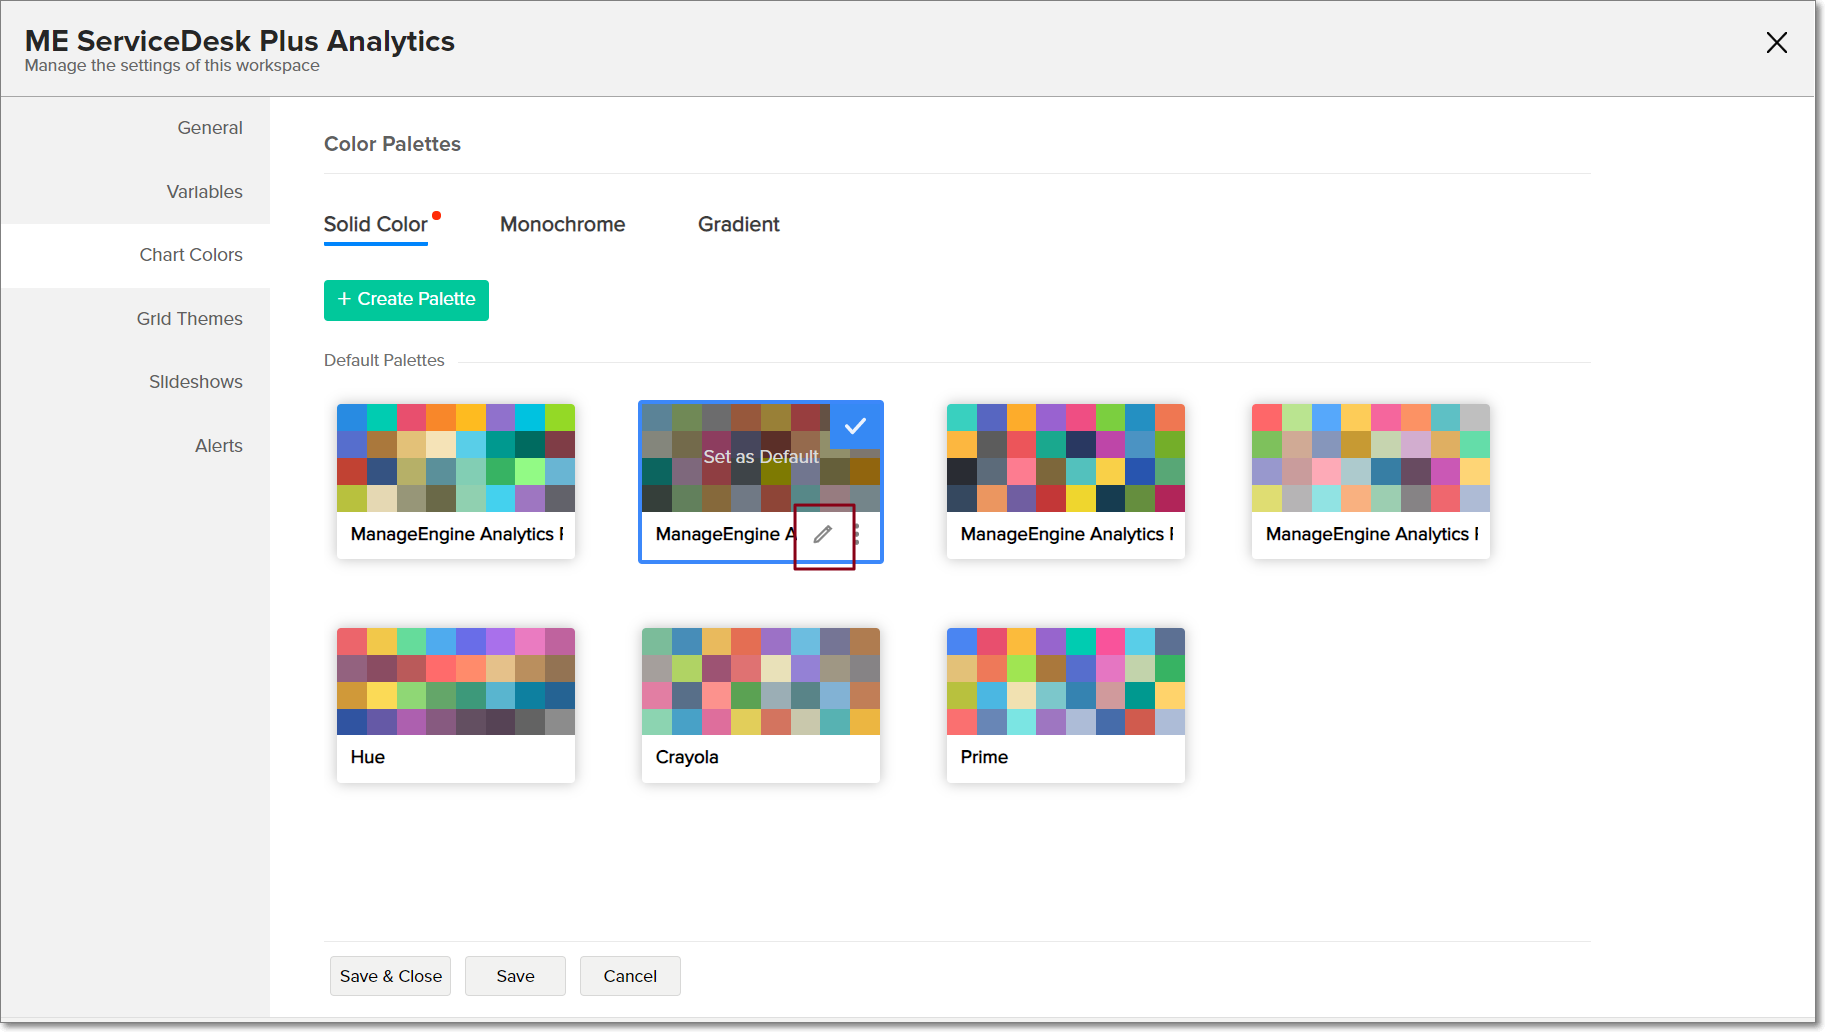
Task: Switch to the Gradient tab
Action: [x=738, y=225]
